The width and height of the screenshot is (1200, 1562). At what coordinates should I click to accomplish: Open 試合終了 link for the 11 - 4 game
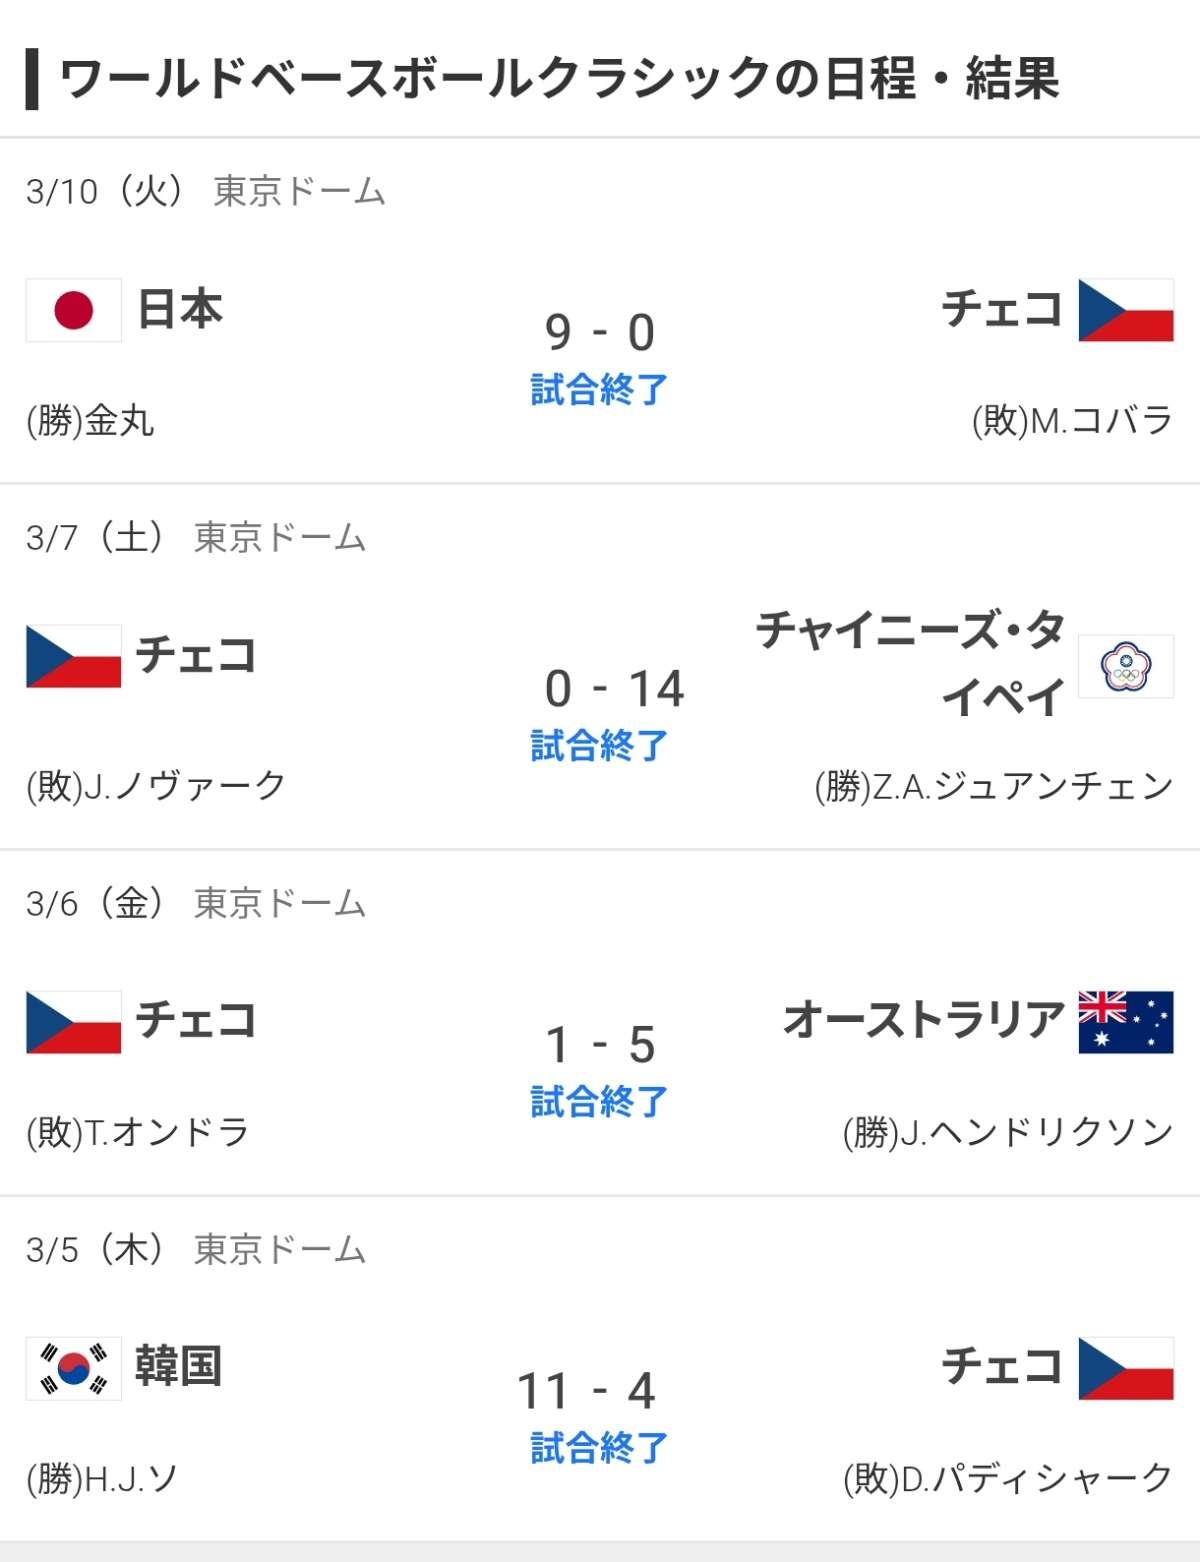[x=599, y=1448]
